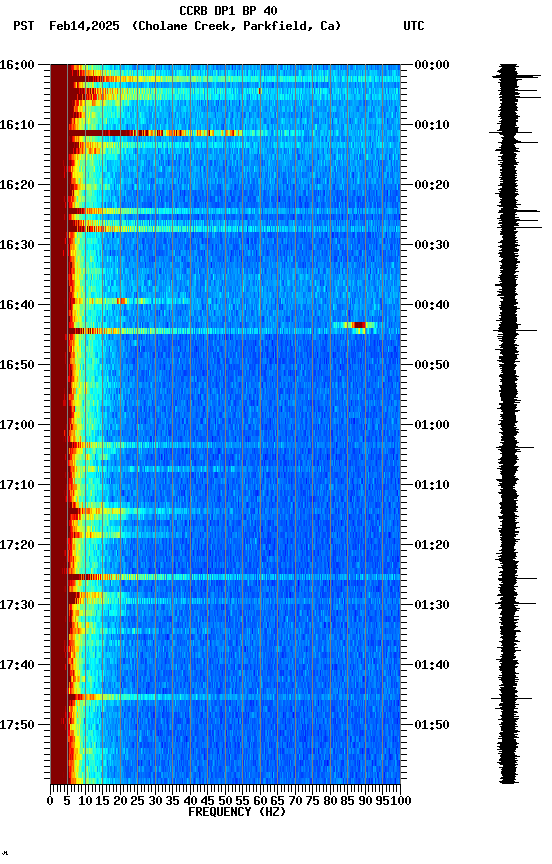Click the red 88 Hz spot near 00:43
This screenshot has height=864, width=552.
pos(359,325)
